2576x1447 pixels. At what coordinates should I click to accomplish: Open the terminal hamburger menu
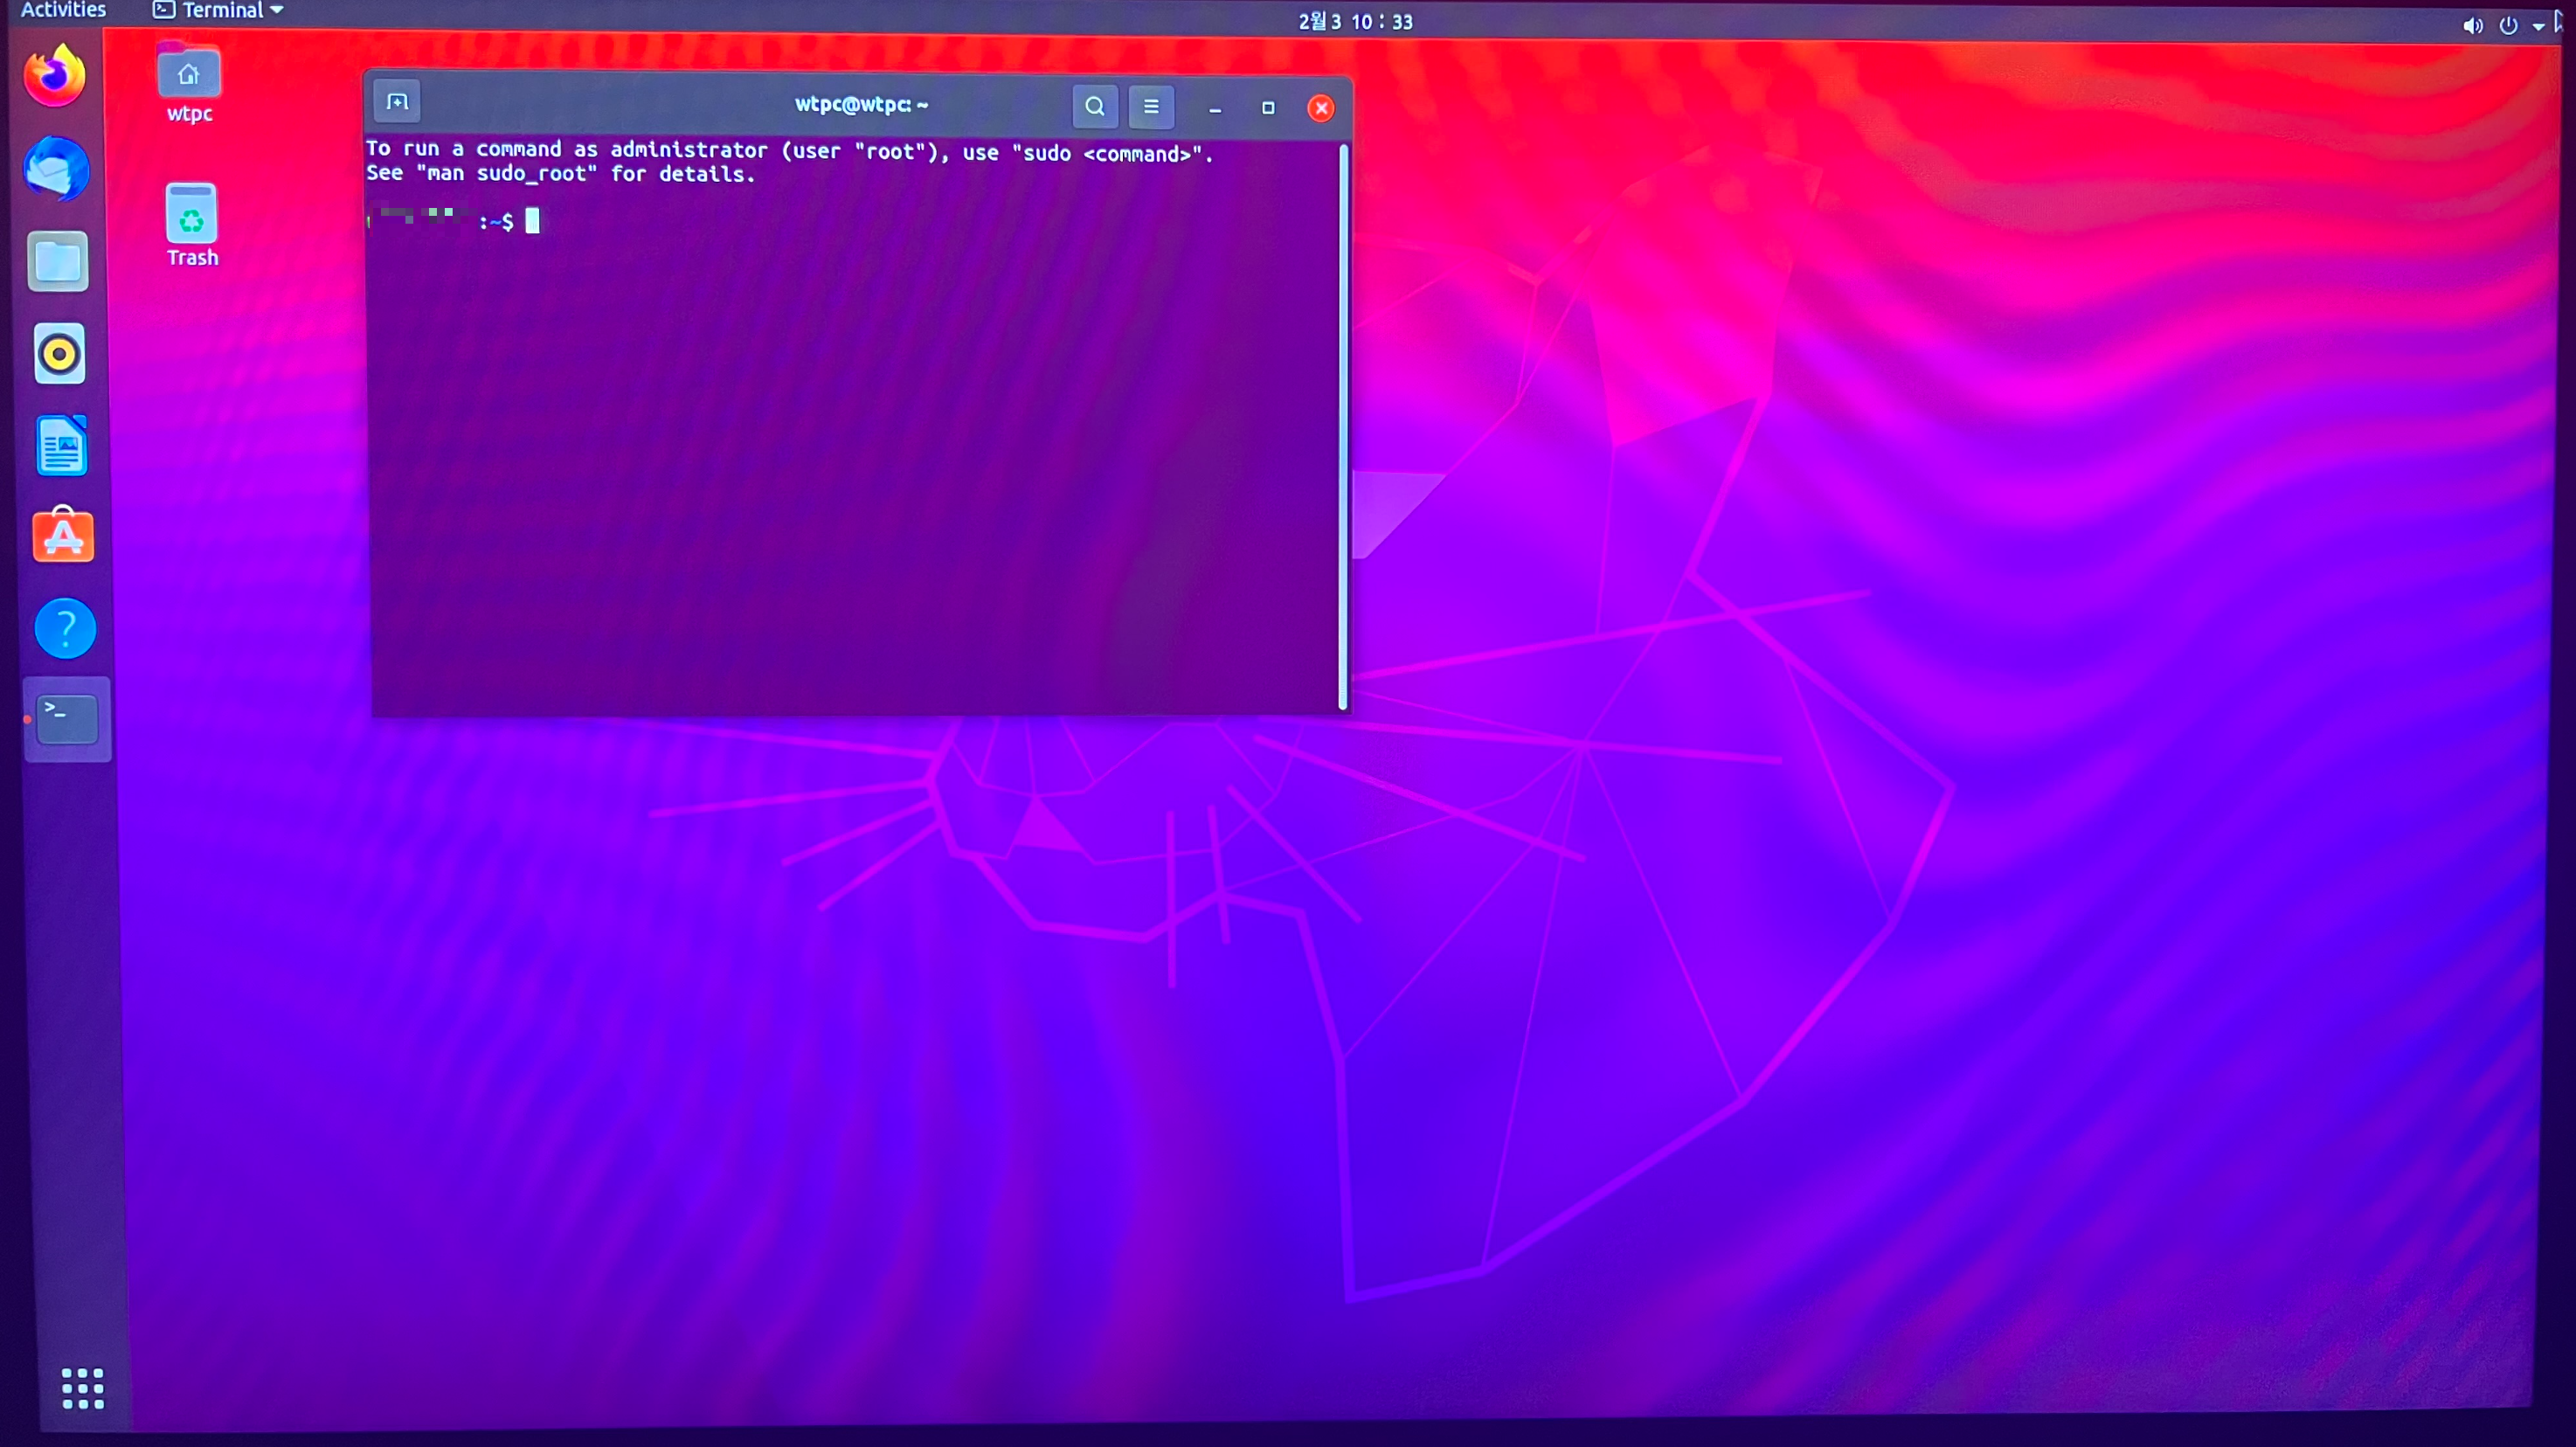1151,106
